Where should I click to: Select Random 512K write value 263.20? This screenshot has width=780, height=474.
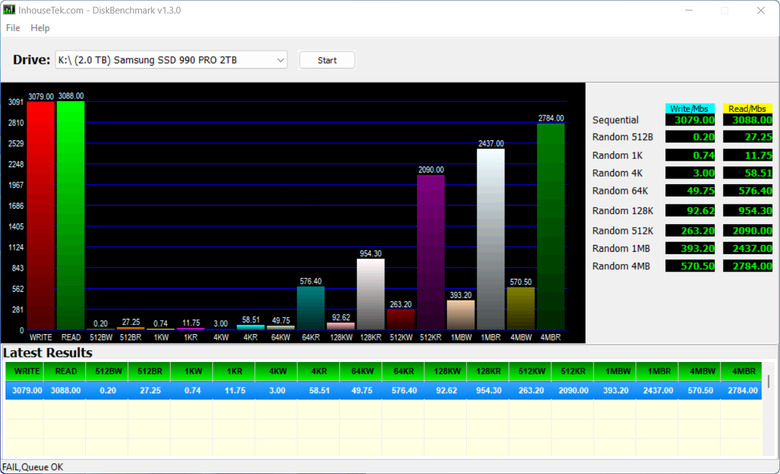(690, 231)
